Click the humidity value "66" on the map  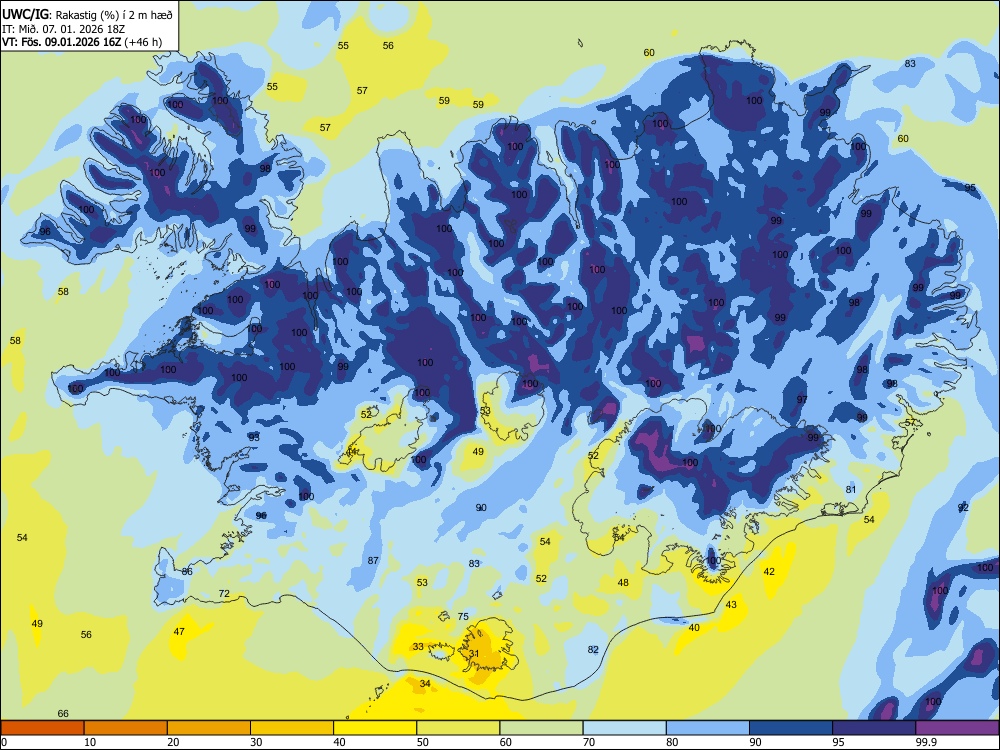click(x=63, y=714)
